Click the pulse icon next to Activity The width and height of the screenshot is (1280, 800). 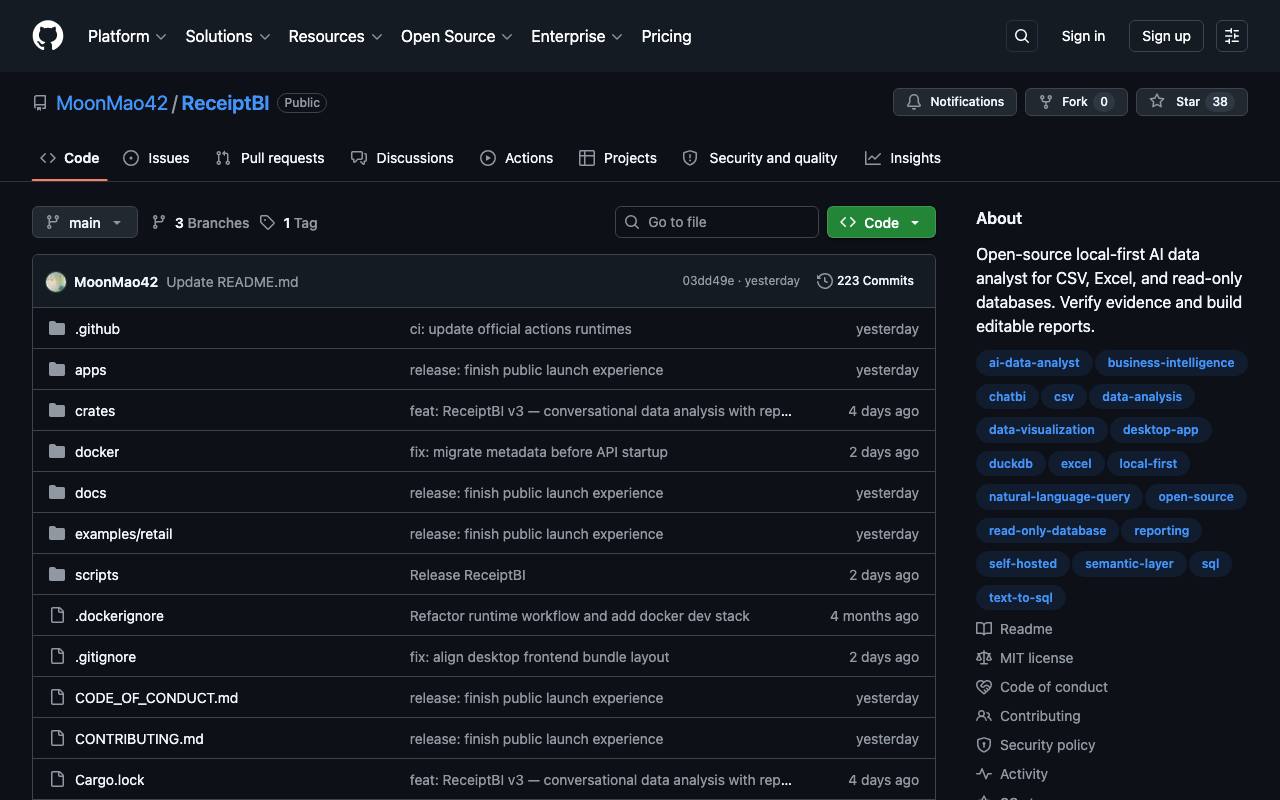pos(984,774)
